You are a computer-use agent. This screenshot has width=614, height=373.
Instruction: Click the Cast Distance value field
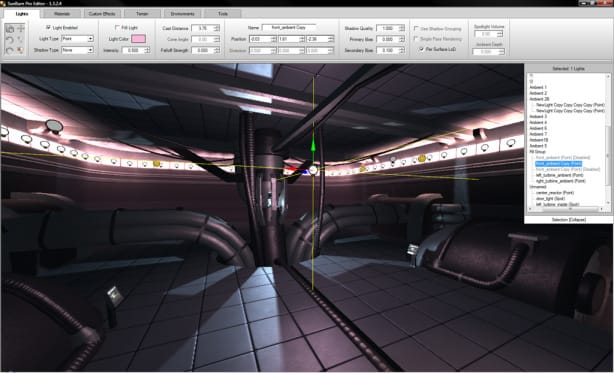click(203, 28)
